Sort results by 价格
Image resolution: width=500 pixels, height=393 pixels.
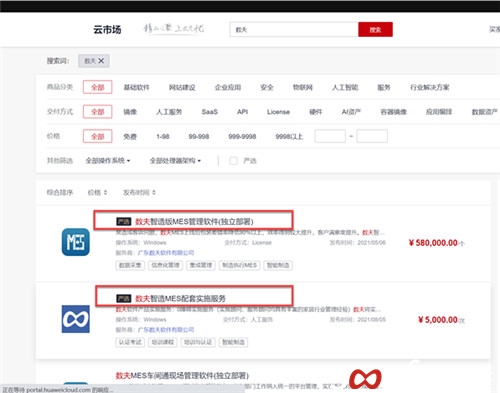(97, 192)
